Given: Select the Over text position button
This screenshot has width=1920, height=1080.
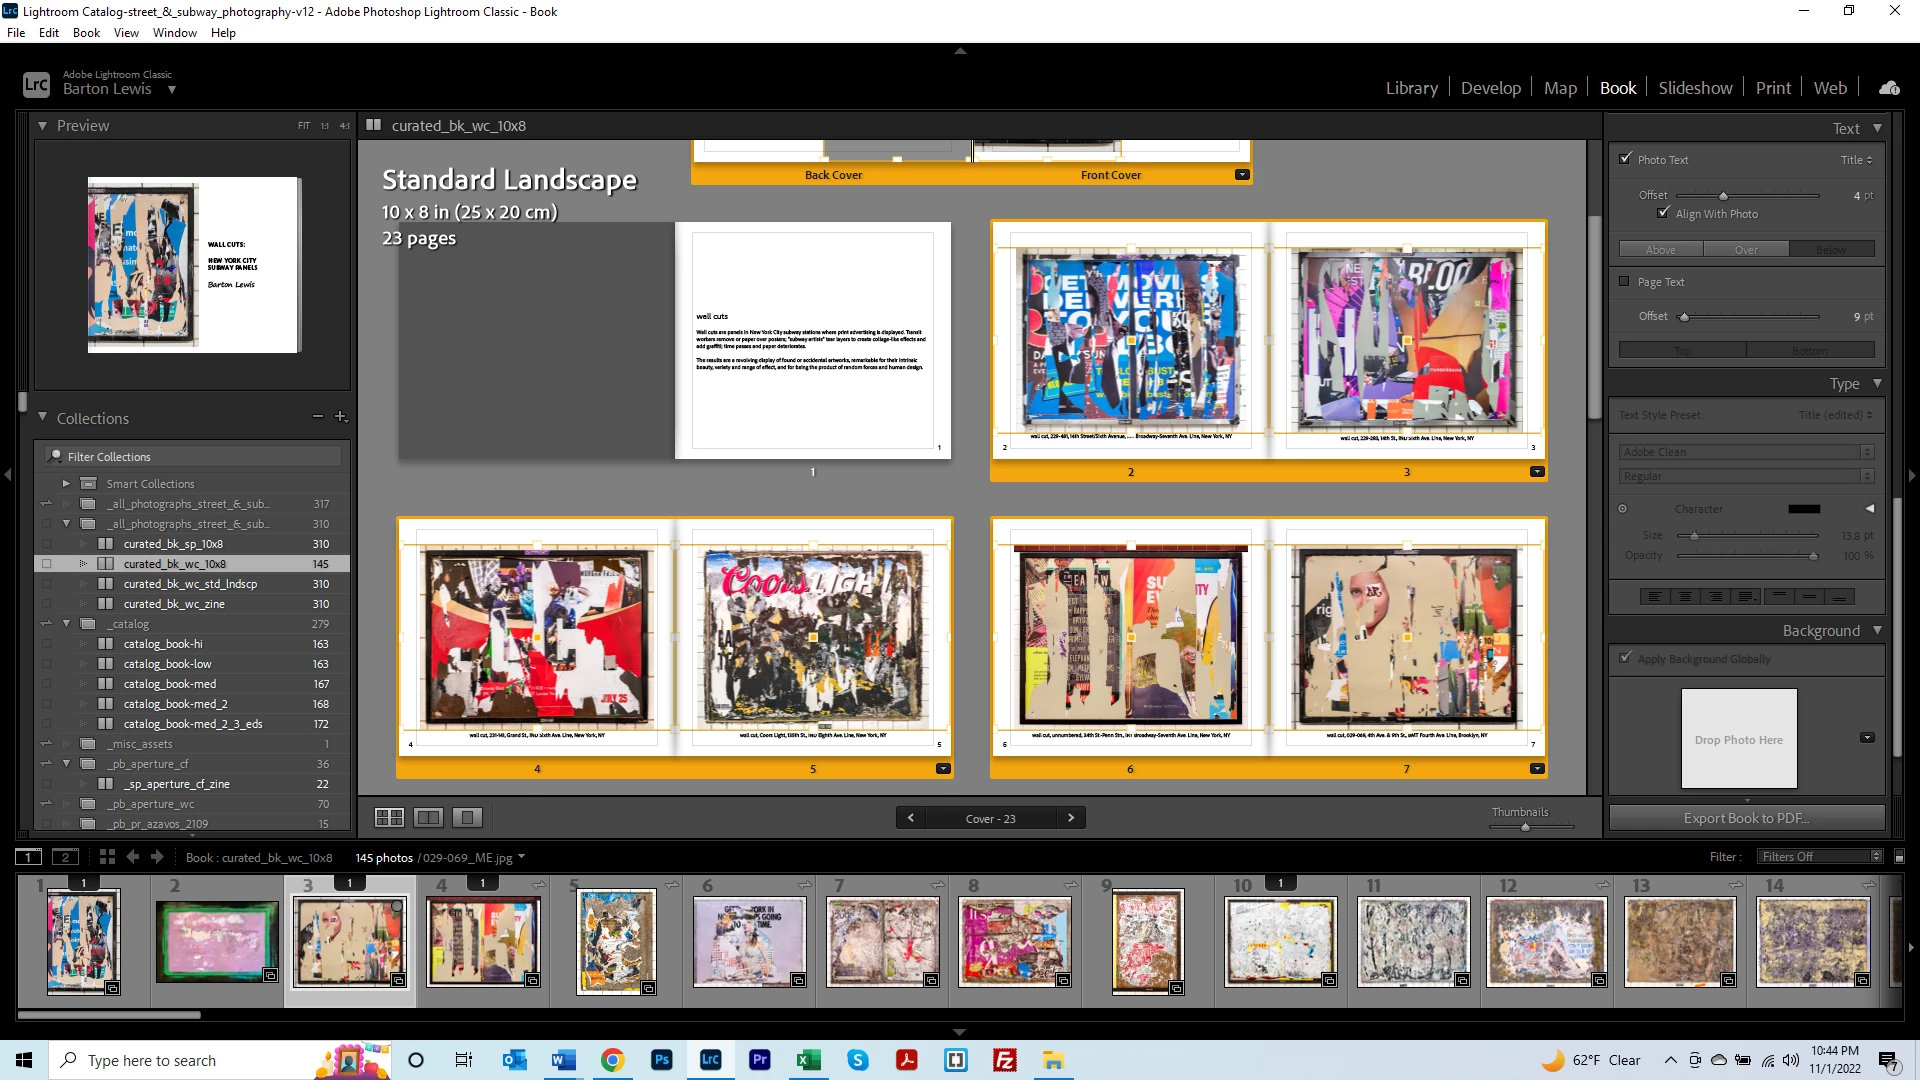Looking at the screenshot, I should pos(1746,250).
